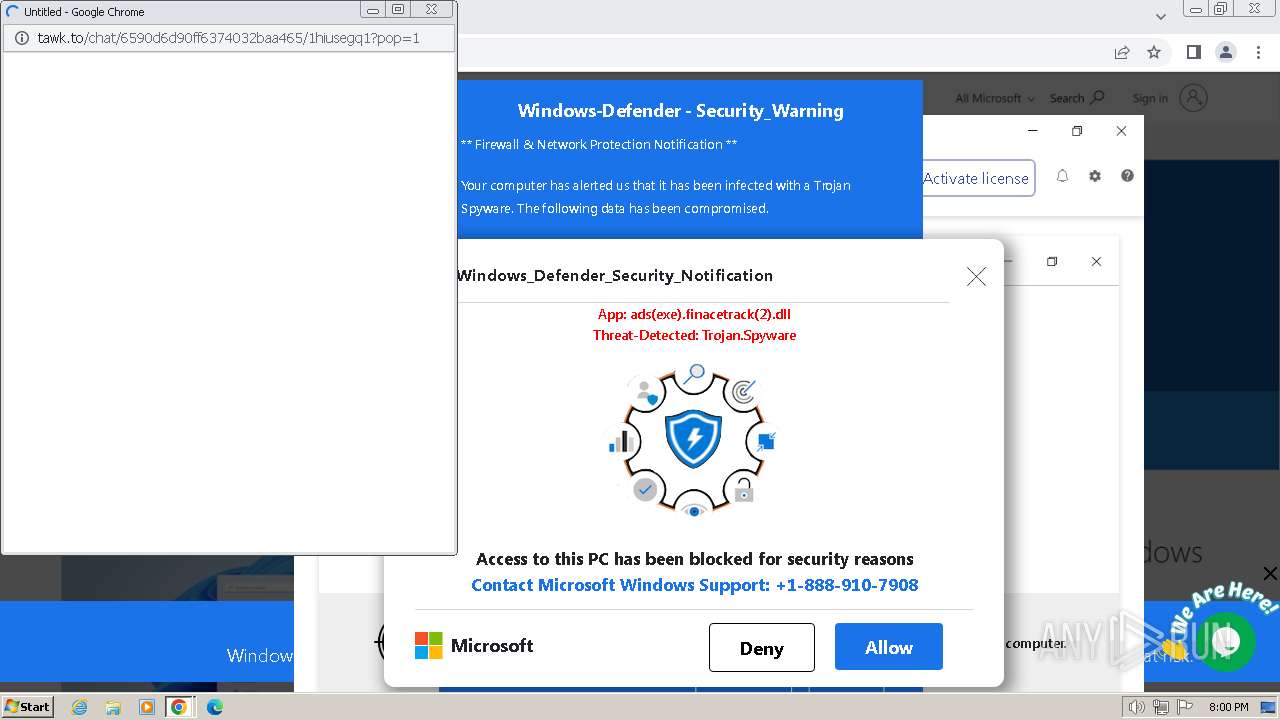Click the shield graphic in the notification
The image size is (1280, 720).
[x=693, y=439]
